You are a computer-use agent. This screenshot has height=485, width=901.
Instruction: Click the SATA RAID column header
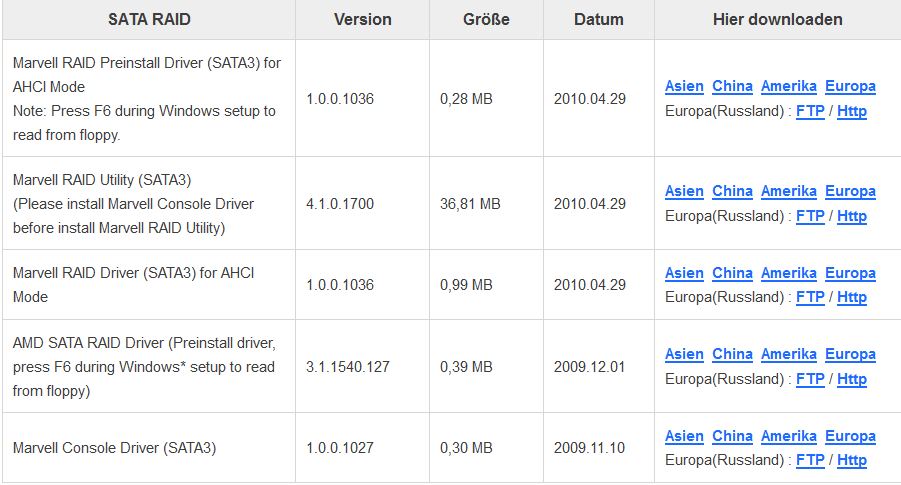pos(149,20)
